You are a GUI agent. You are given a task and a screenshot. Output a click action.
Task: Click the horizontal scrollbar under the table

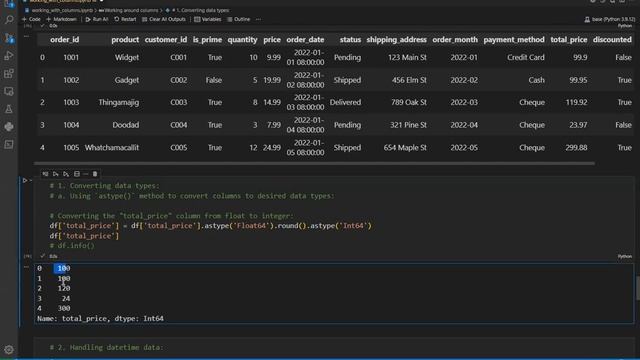[x=314, y=163]
